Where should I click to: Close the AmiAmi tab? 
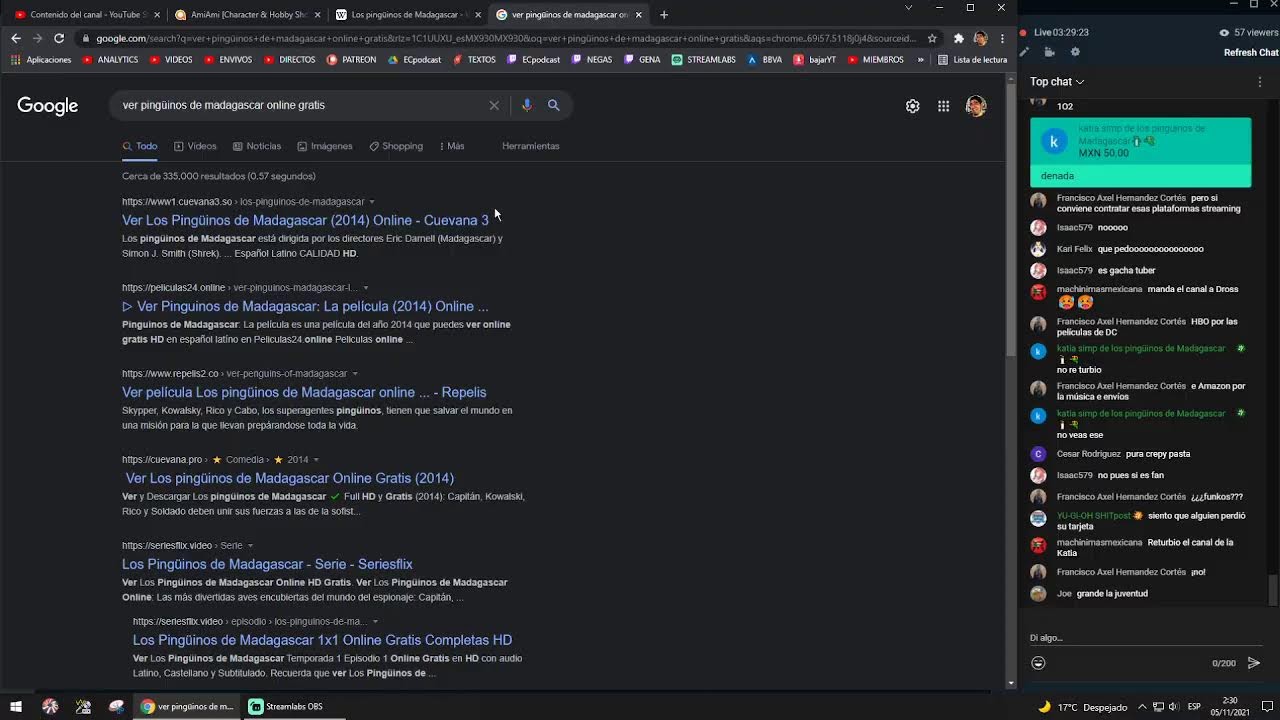(x=318, y=15)
